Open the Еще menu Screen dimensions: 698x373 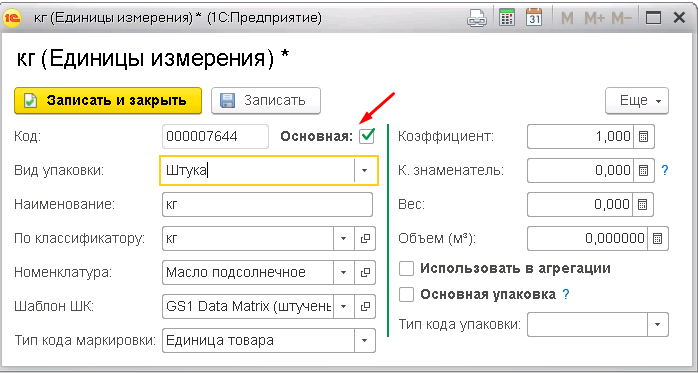[x=637, y=100]
